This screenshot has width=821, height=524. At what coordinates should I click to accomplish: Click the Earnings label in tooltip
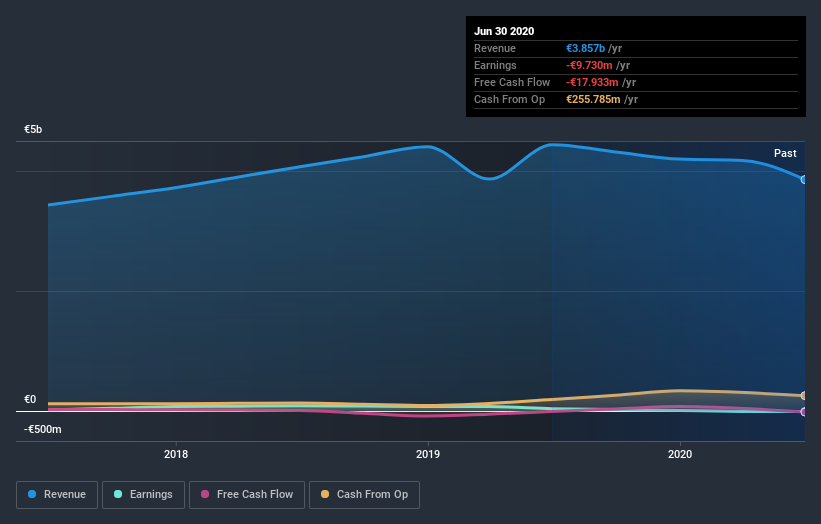point(495,65)
